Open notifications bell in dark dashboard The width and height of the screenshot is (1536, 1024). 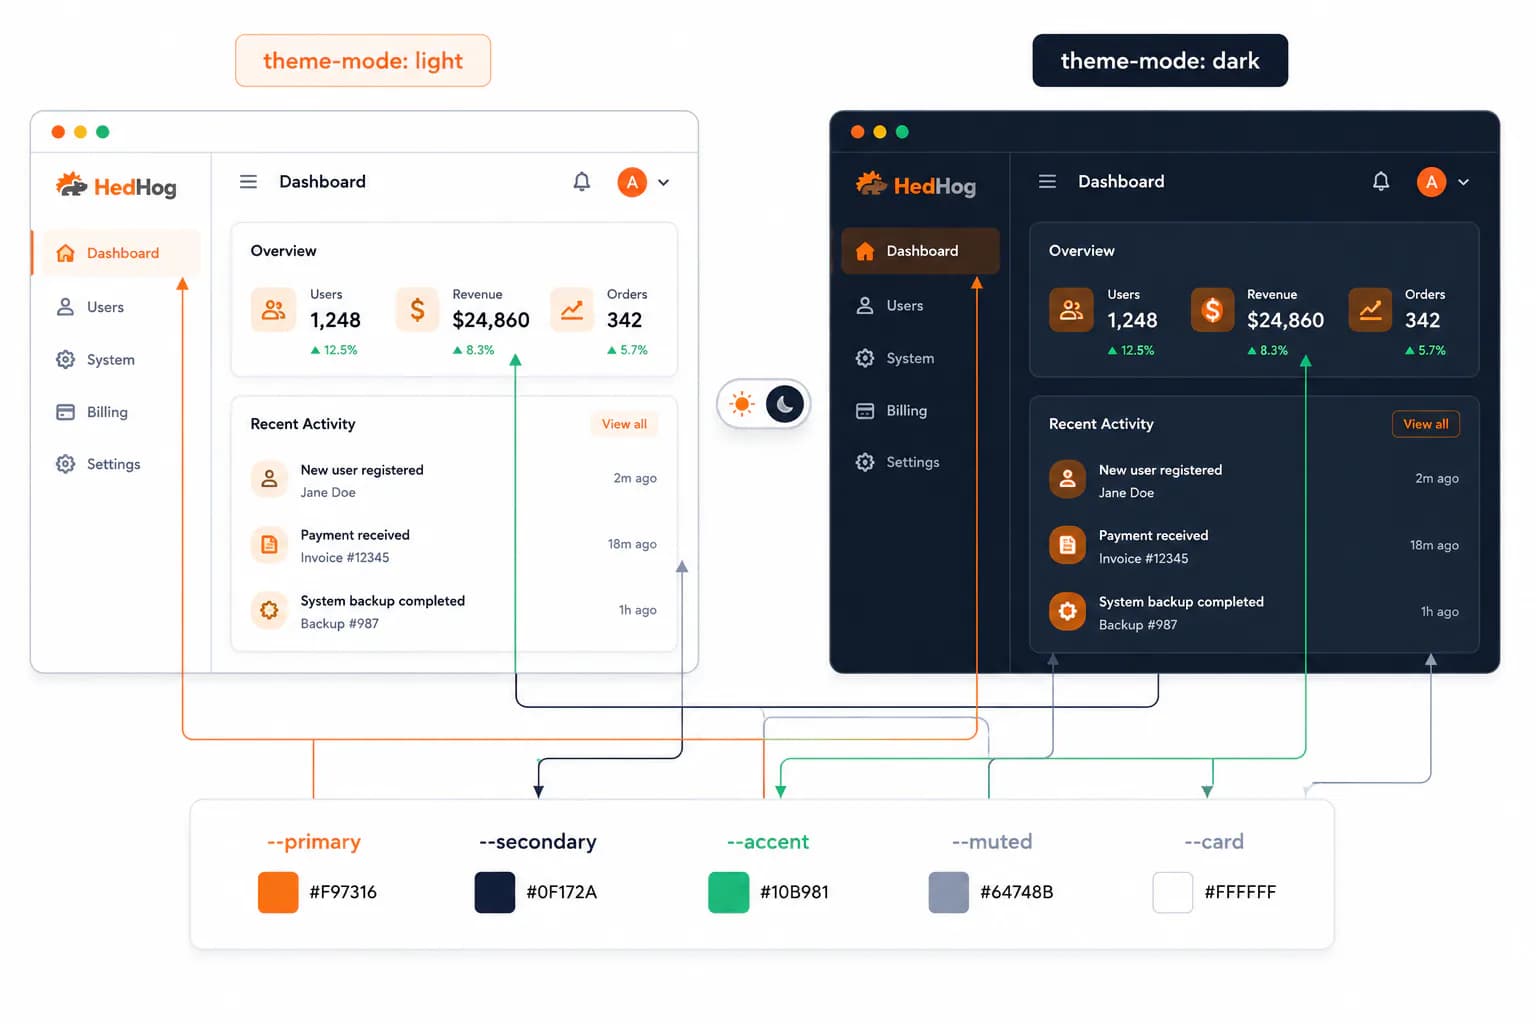coord(1381,181)
